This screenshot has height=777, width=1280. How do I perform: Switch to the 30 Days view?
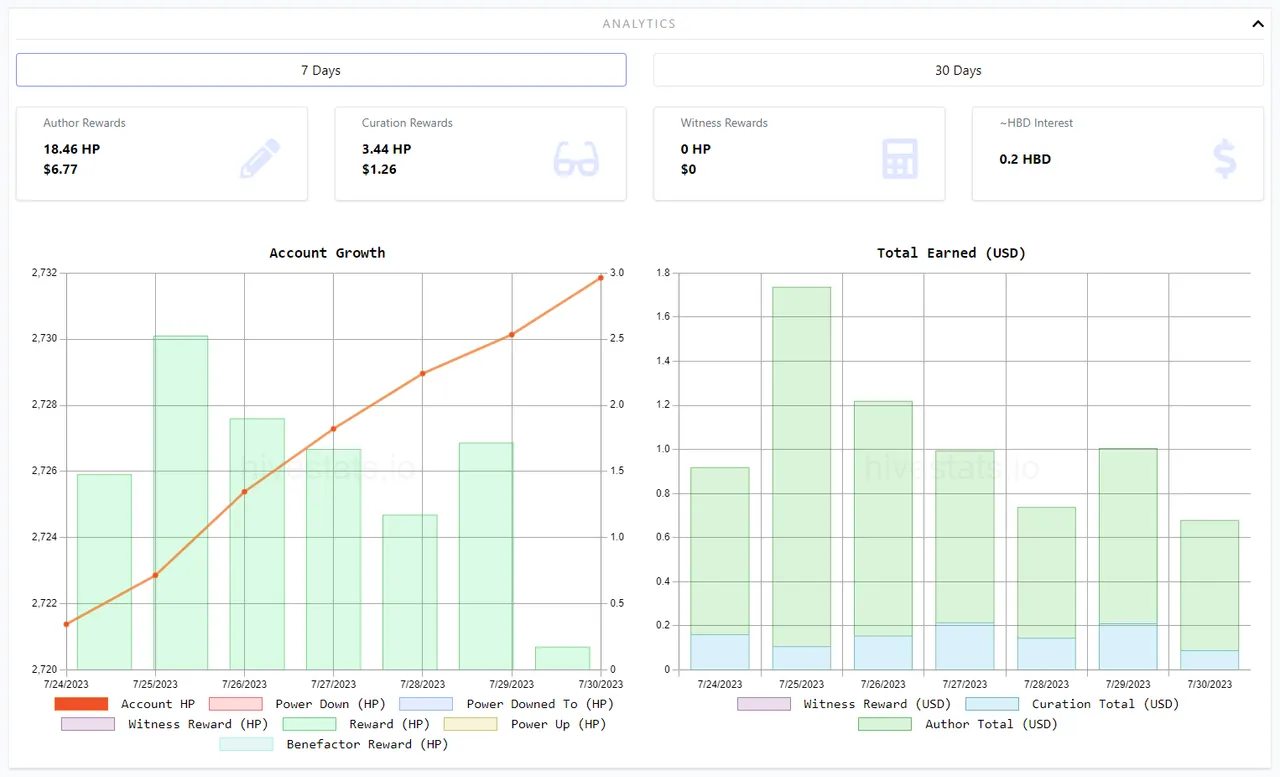coord(957,70)
